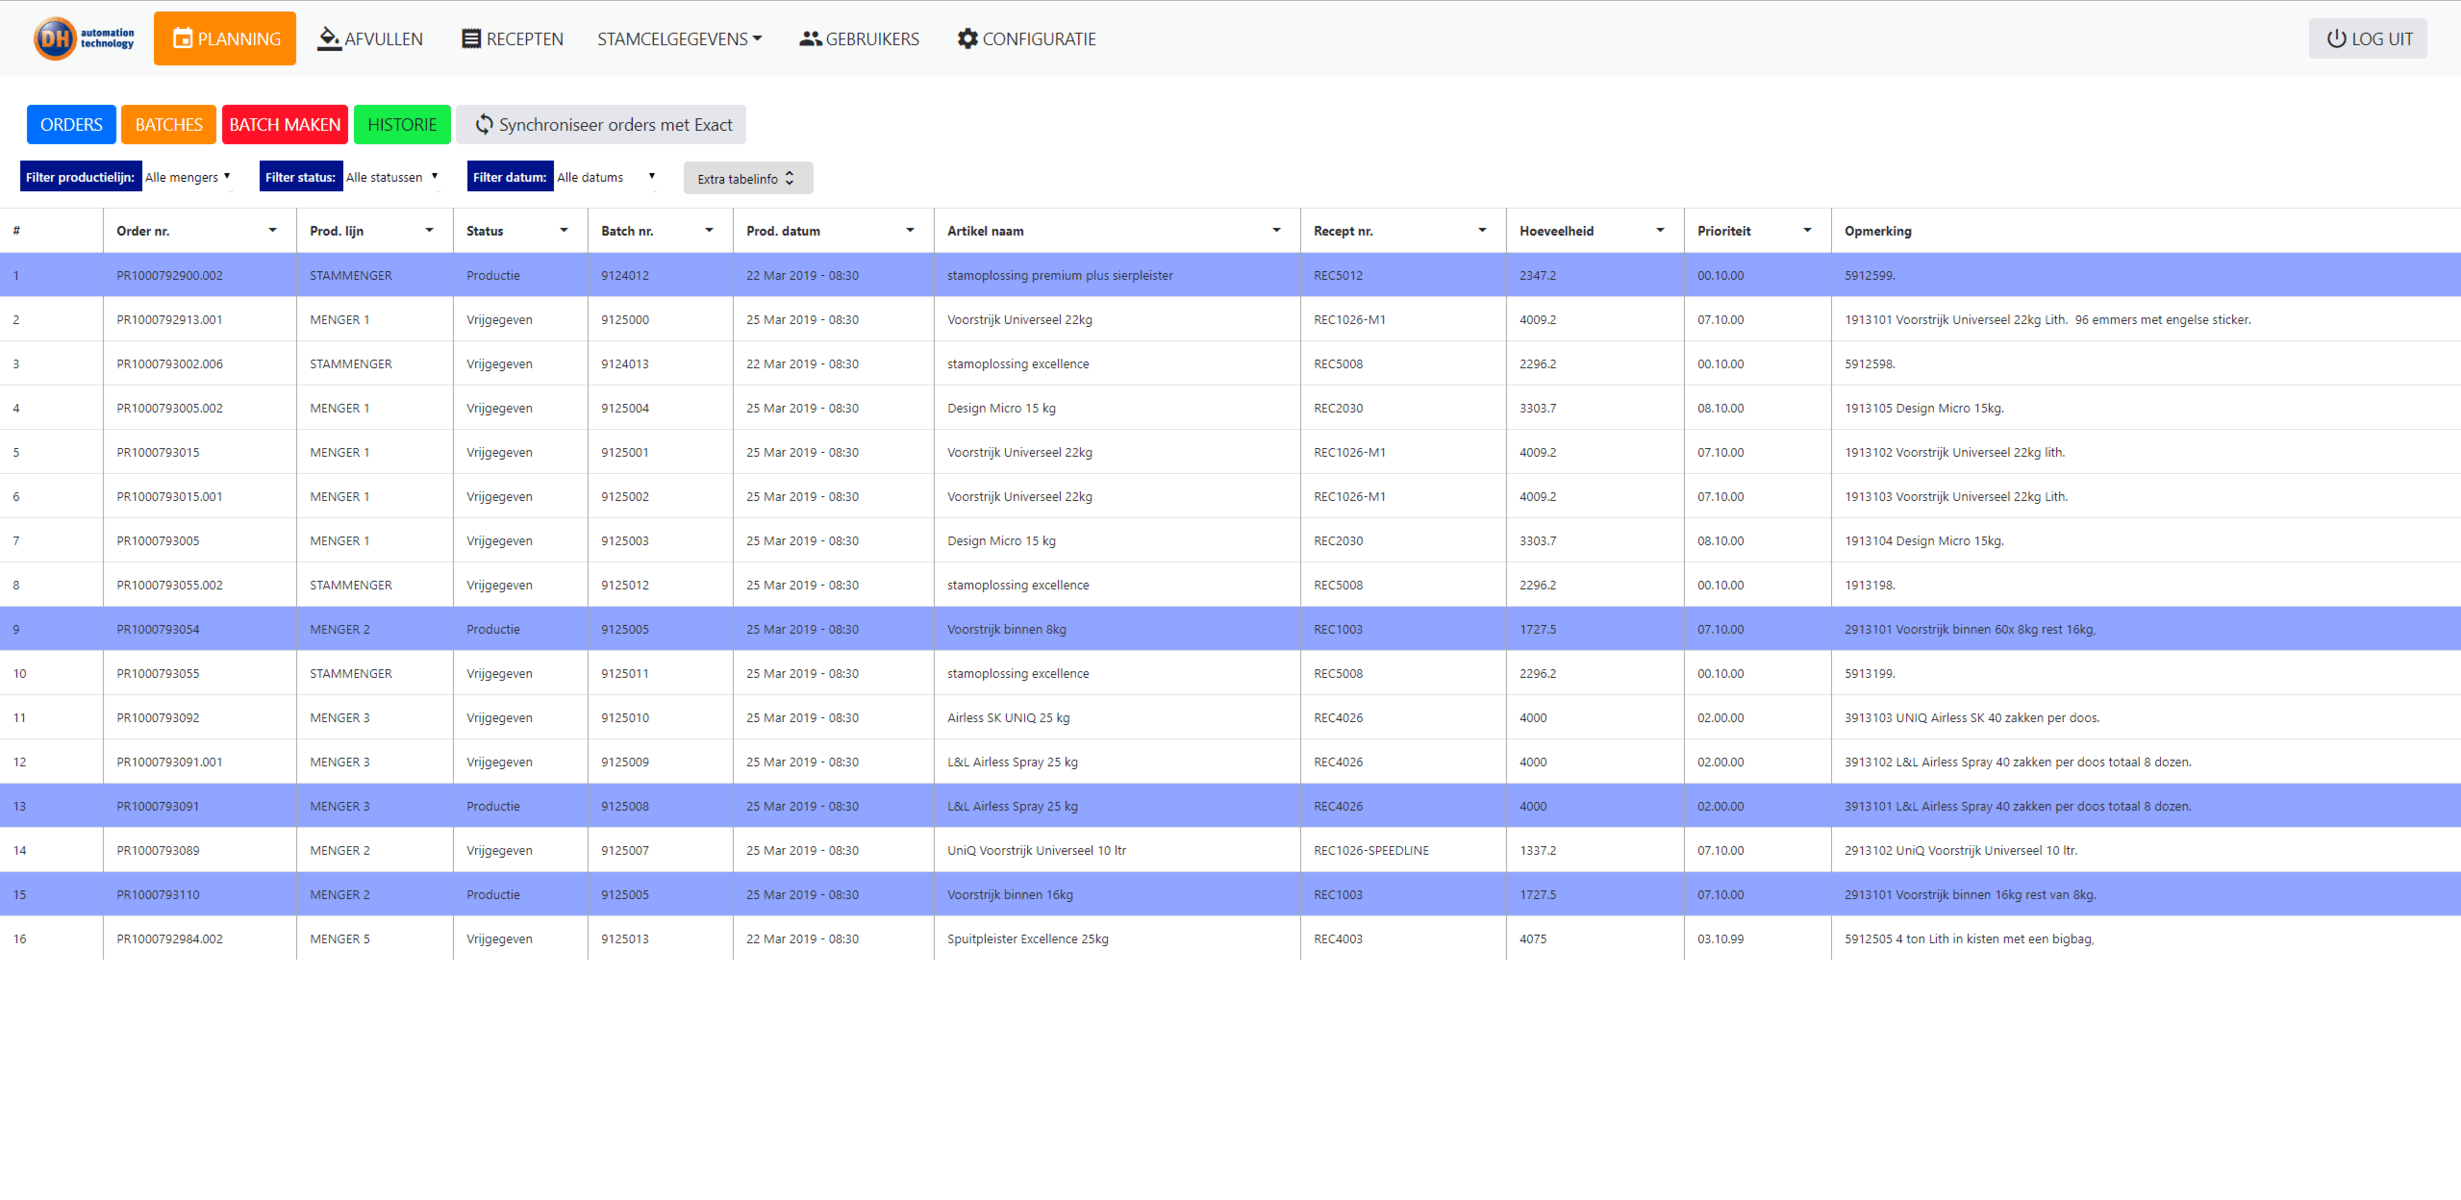
Task: Open the sort options on the Status column
Action: click(x=566, y=230)
